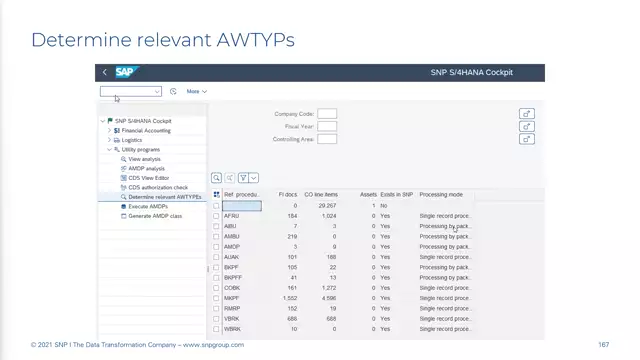Viewport: 640px width, 360px height.
Task: Tick the MKPF row checkbox
Action: (216, 298)
